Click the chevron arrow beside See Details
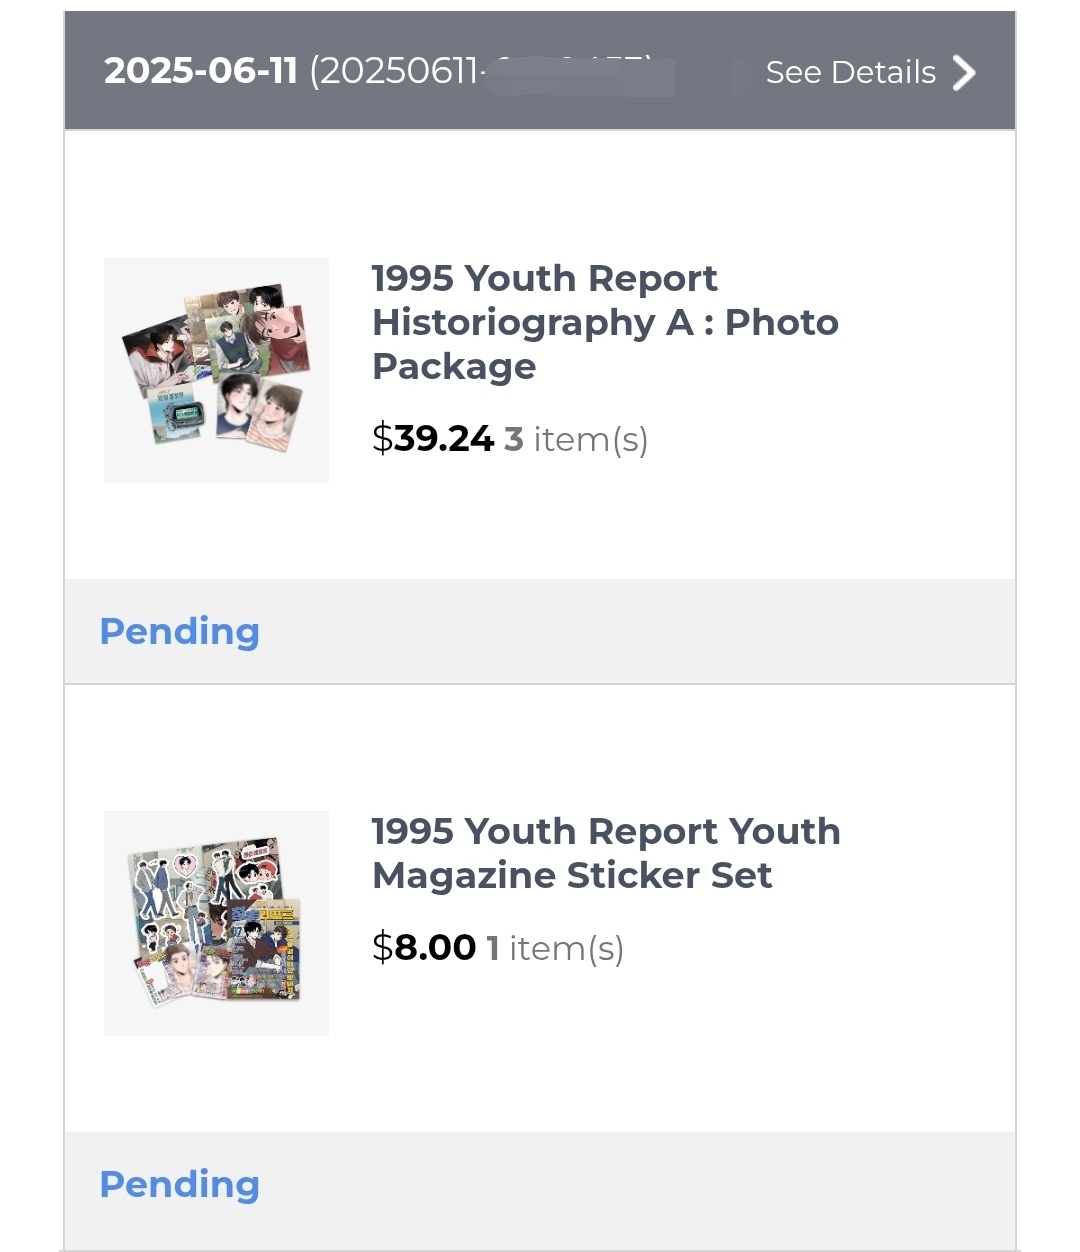1080x1252 pixels. click(963, 72)
